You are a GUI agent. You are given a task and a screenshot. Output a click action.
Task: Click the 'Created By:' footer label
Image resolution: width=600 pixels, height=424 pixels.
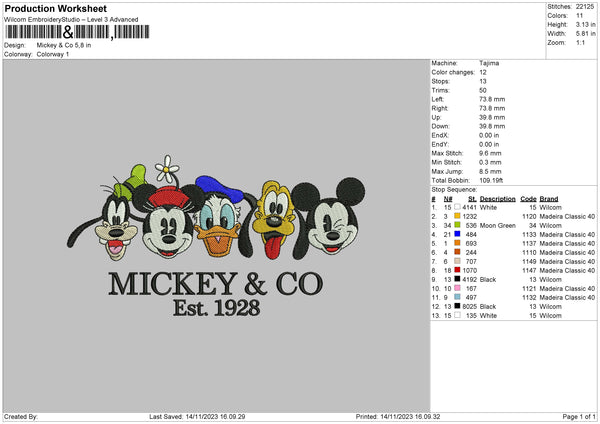(x=21, y=416)
